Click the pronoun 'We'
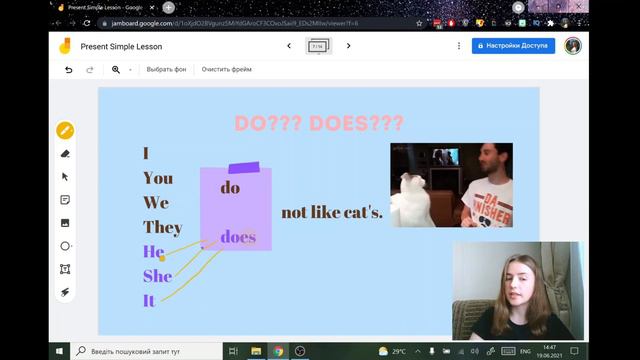The image size is (640, 360). [x=156, y=203]
